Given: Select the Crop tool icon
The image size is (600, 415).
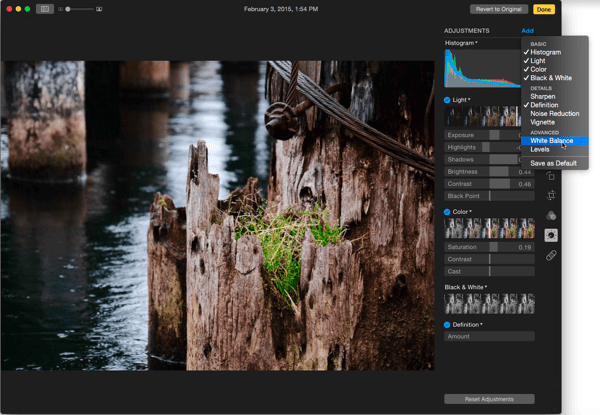Looking at the screenshot, I should pos(551,195).
